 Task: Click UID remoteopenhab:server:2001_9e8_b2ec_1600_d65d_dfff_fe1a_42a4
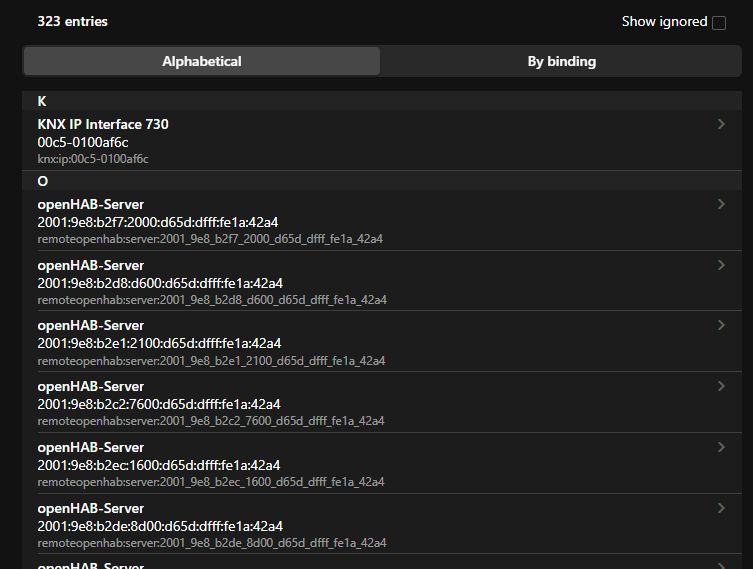[x=211, y=482]
